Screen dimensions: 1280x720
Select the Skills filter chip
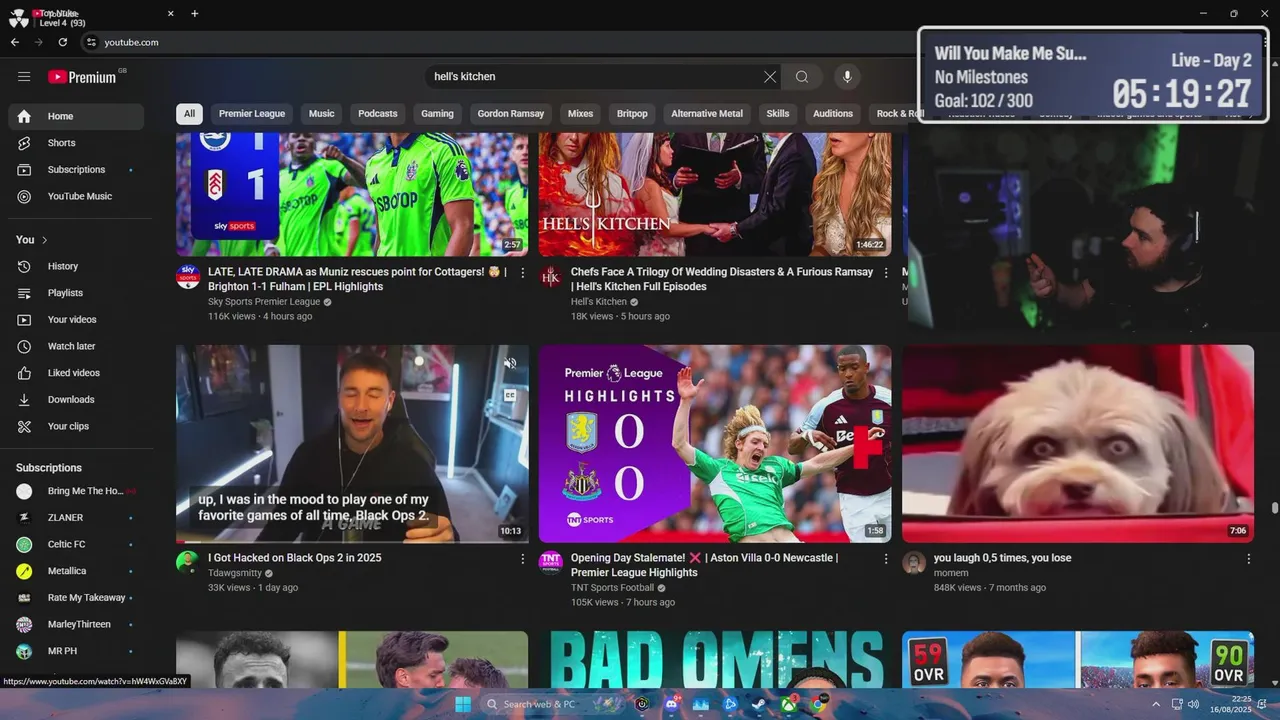(778, 114)
